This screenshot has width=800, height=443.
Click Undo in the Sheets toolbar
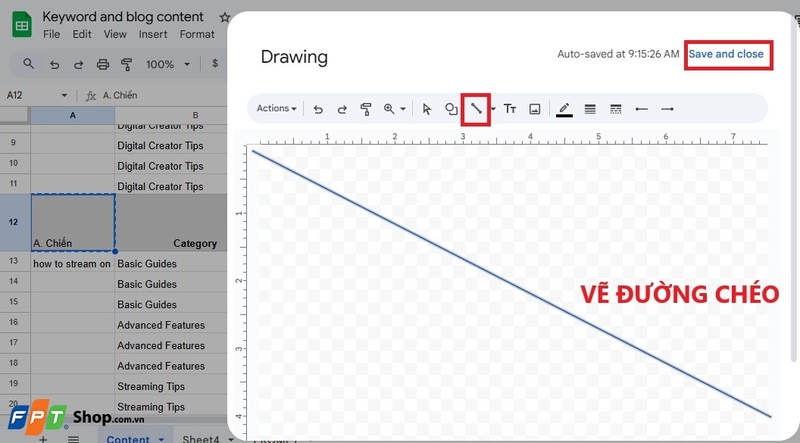pos(54,64)
